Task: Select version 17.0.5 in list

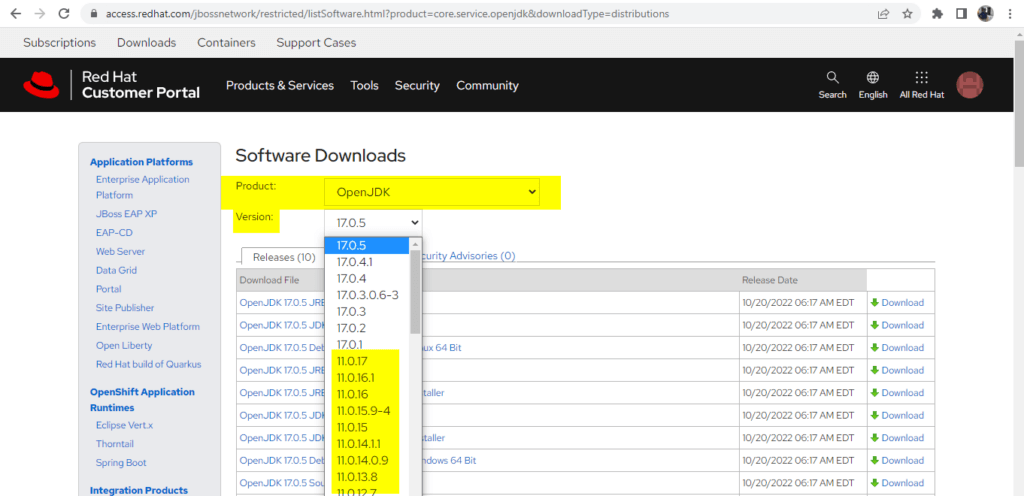Action: pyautogui.click(x=366, y=246)
